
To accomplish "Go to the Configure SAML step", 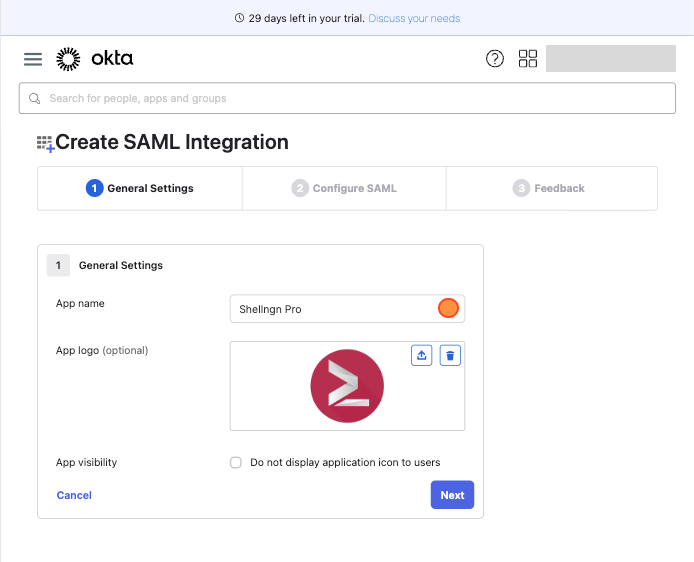I will point(344,189).
